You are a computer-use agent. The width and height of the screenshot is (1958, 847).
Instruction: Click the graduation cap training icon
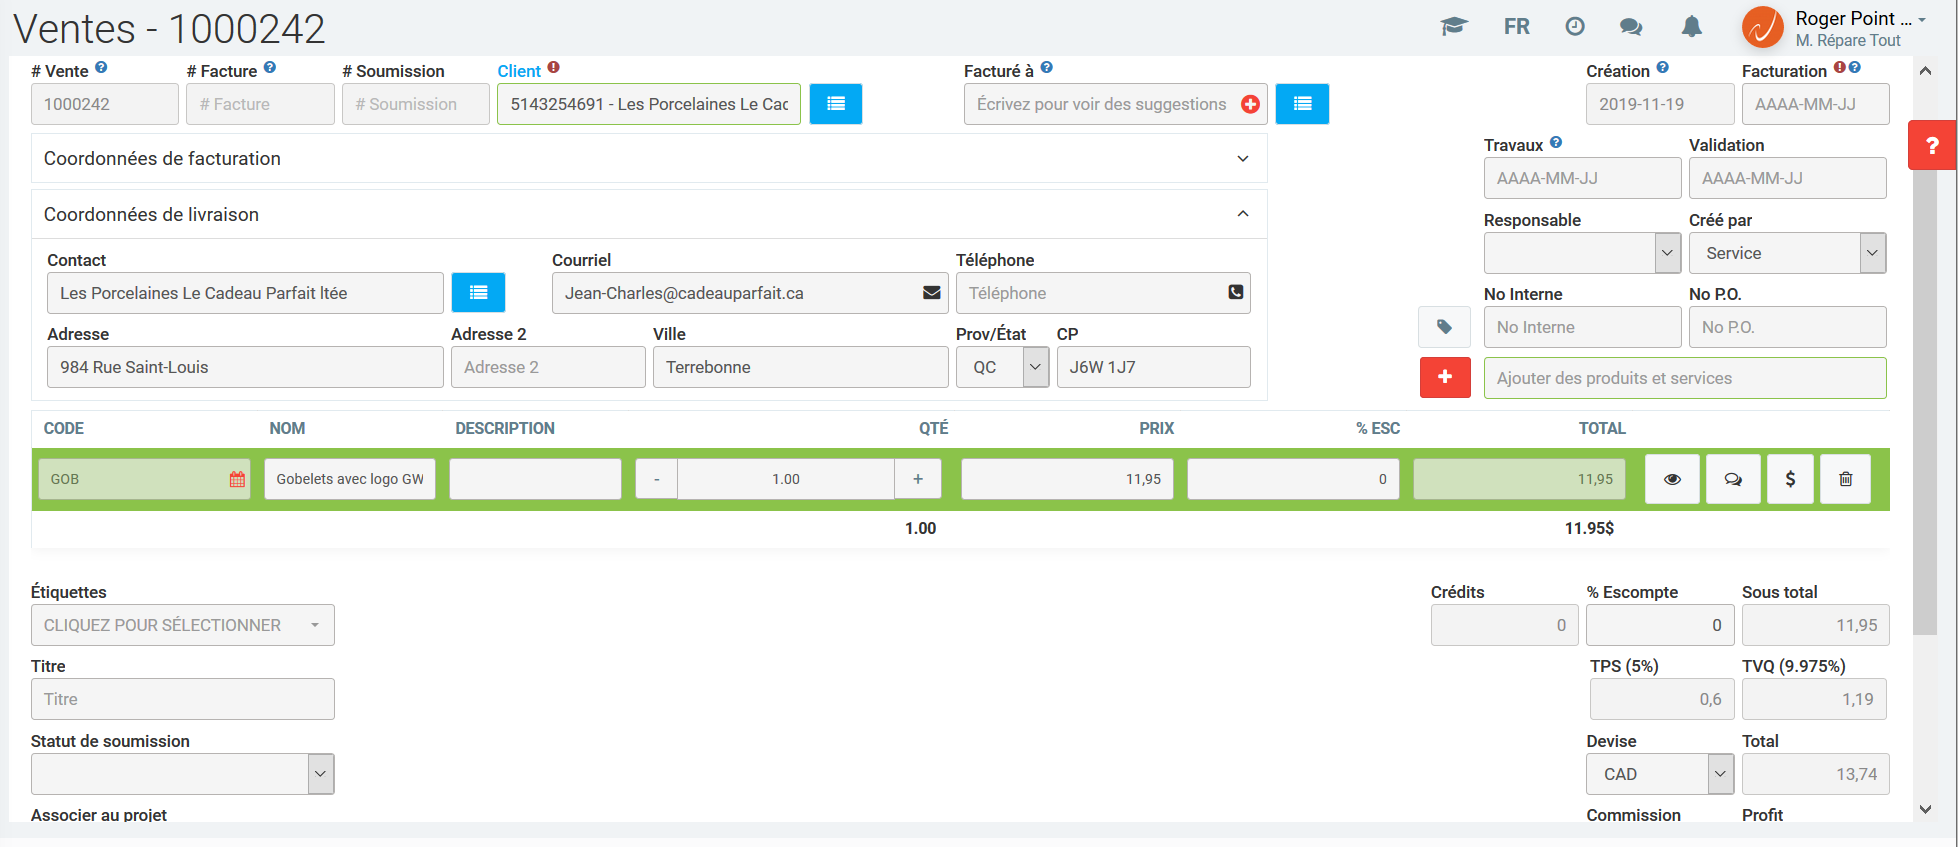pos(1453,27)
